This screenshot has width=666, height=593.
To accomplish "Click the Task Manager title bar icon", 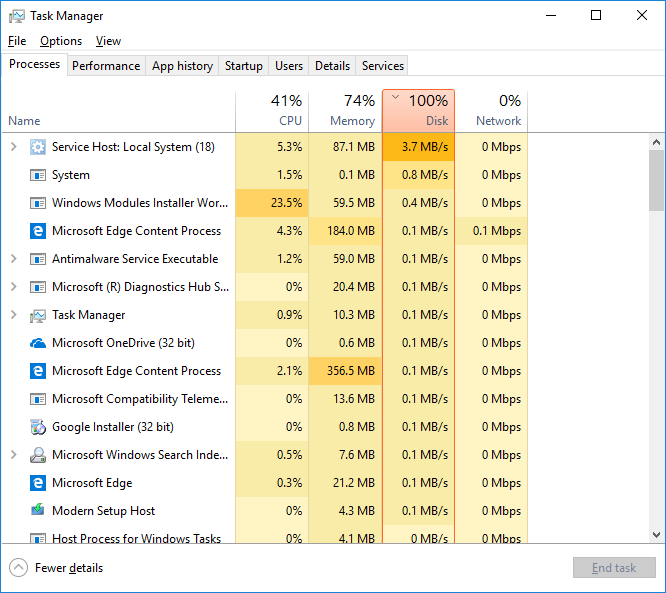I will tap(17, 16).
